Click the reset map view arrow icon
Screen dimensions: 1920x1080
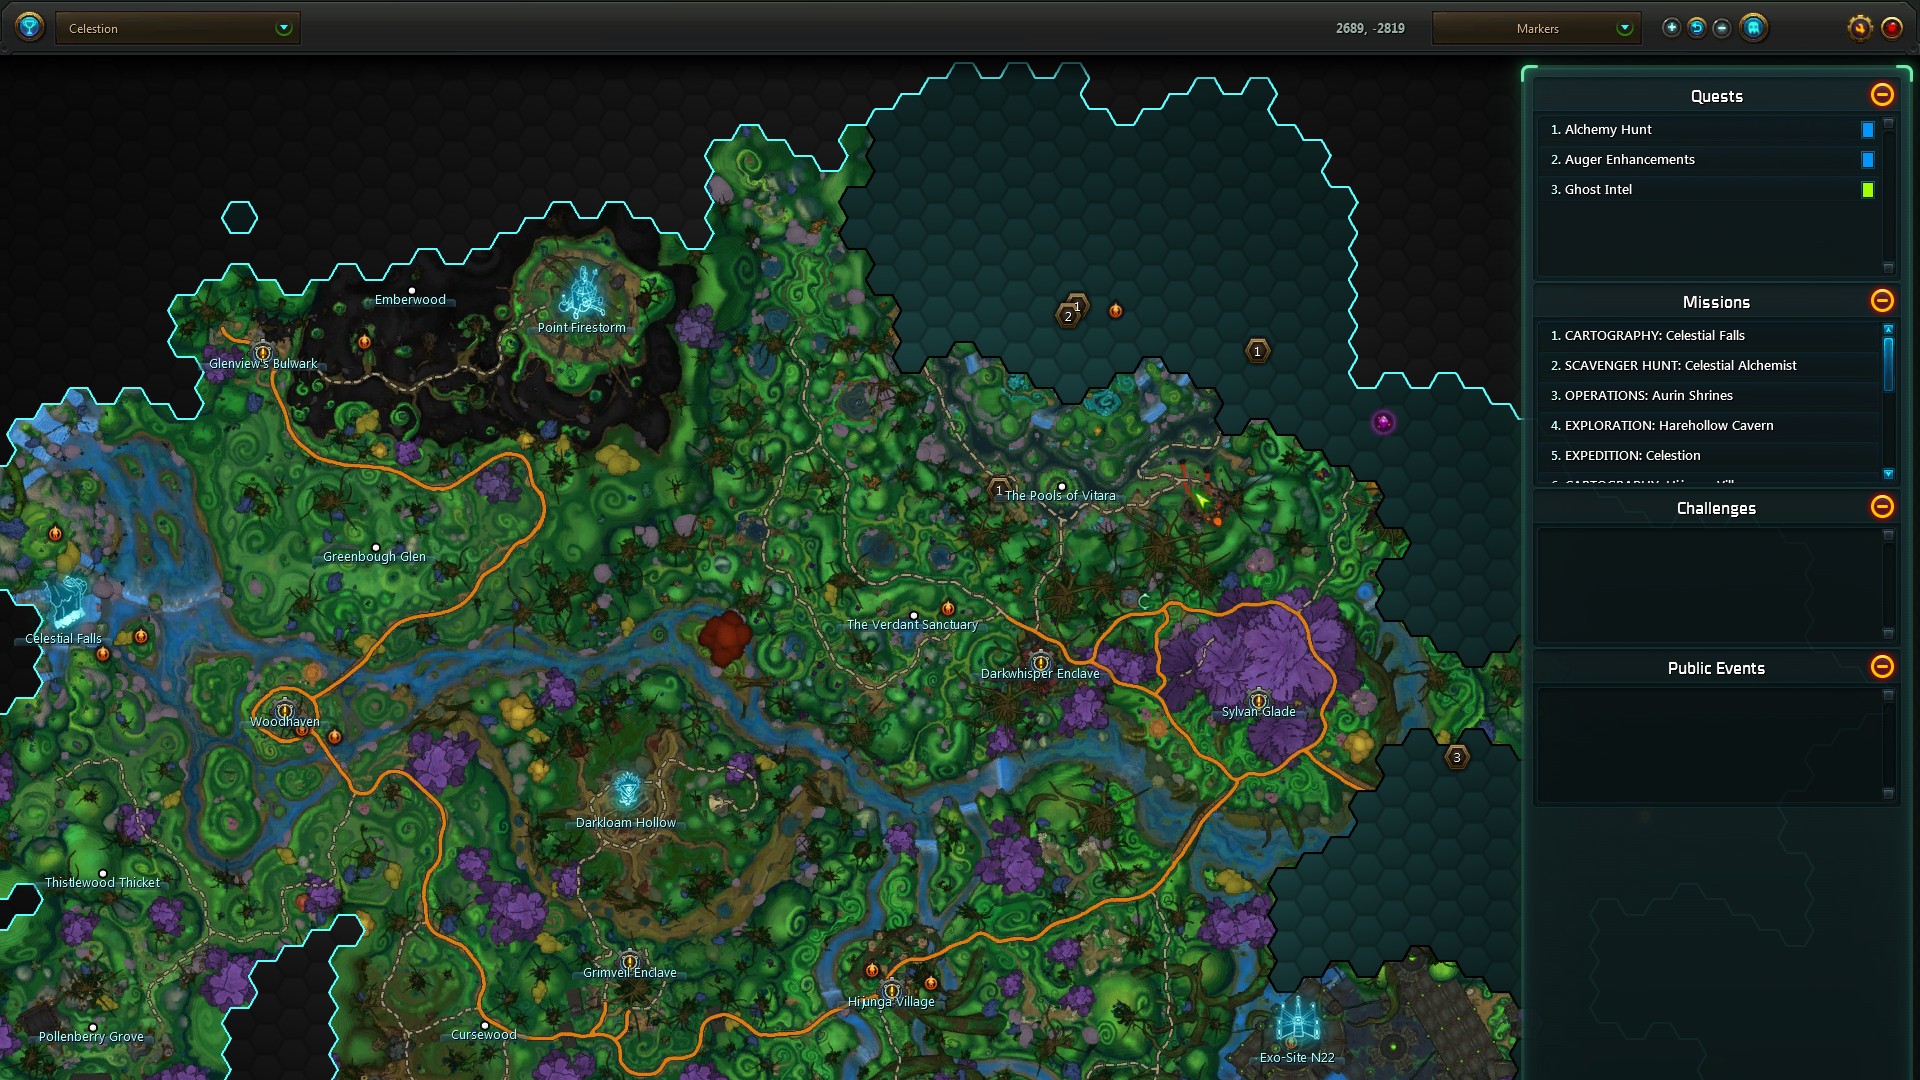1697,28
